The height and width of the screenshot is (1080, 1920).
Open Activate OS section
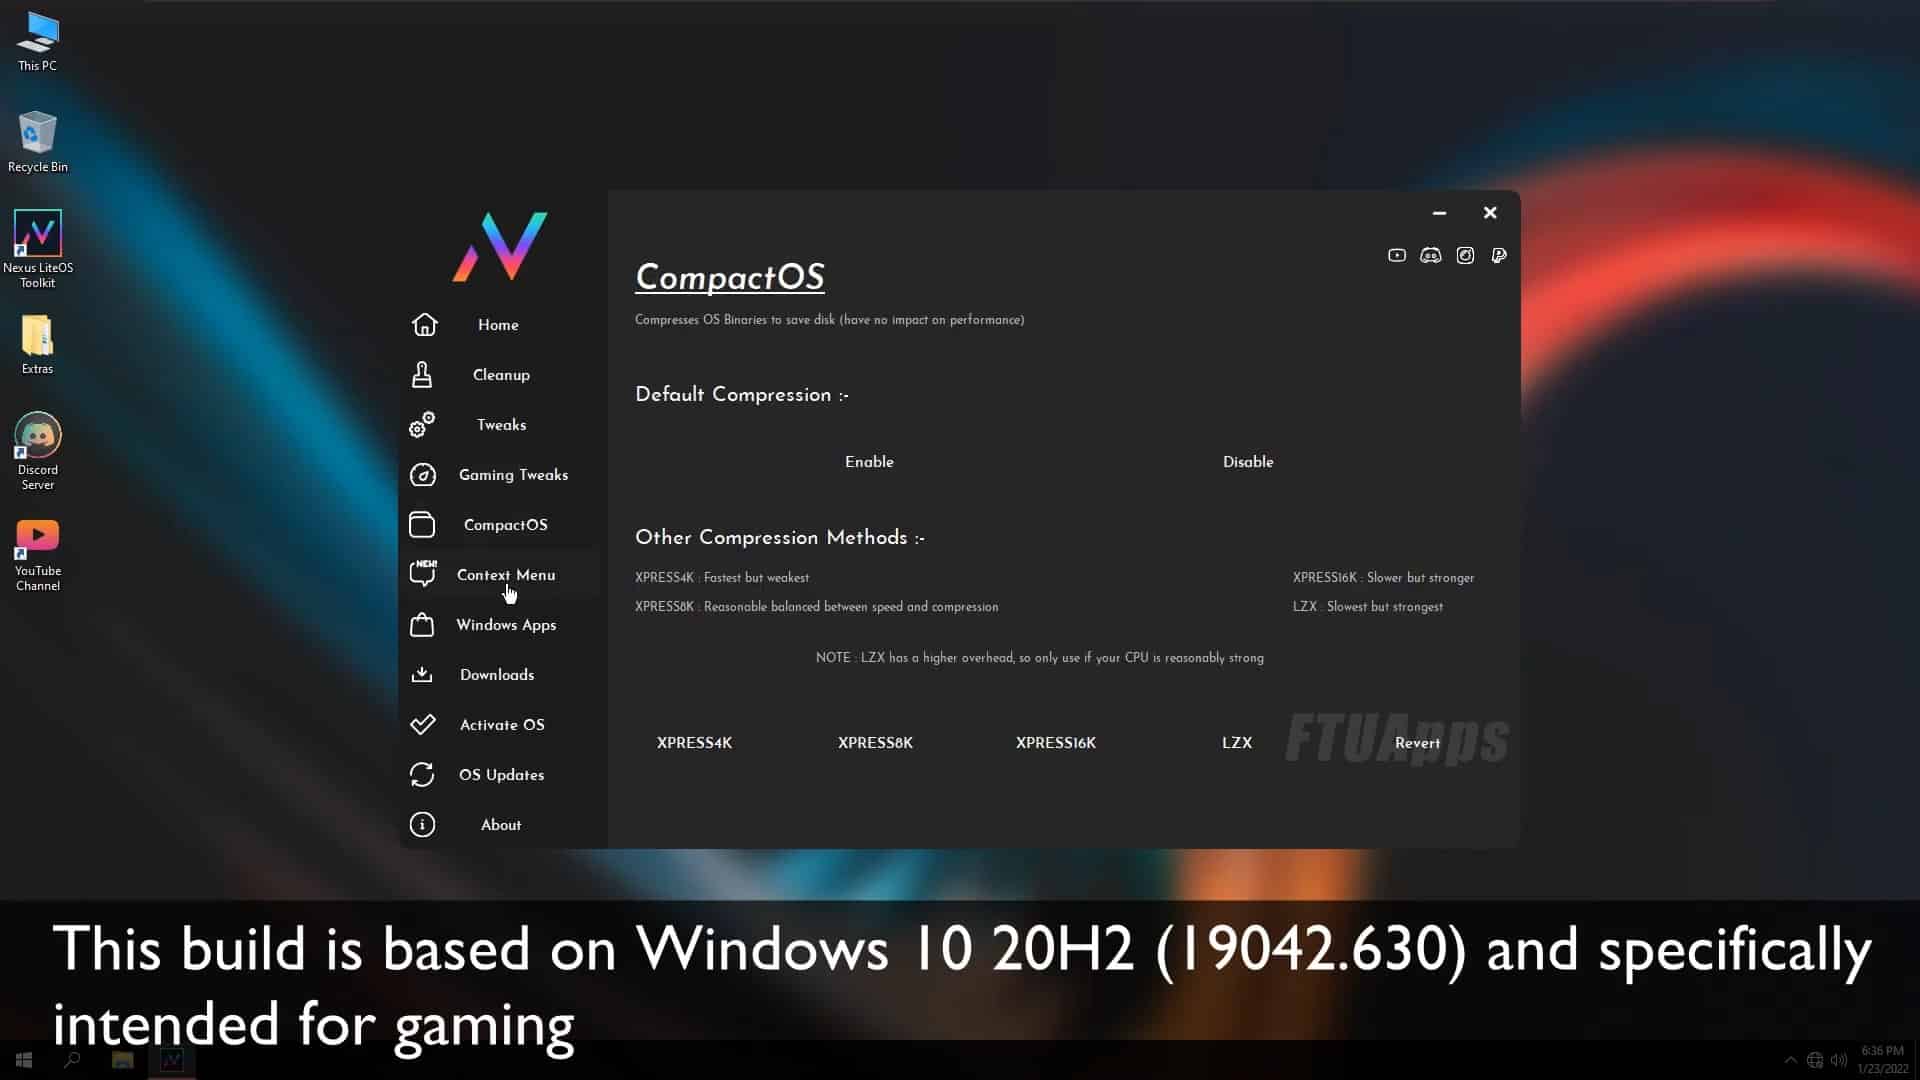tap(502, 724)
